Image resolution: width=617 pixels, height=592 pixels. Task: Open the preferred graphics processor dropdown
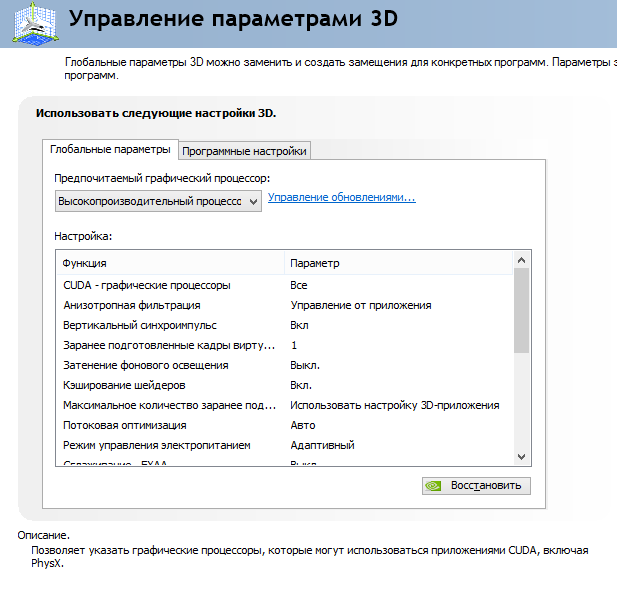[x=158, y=201]
